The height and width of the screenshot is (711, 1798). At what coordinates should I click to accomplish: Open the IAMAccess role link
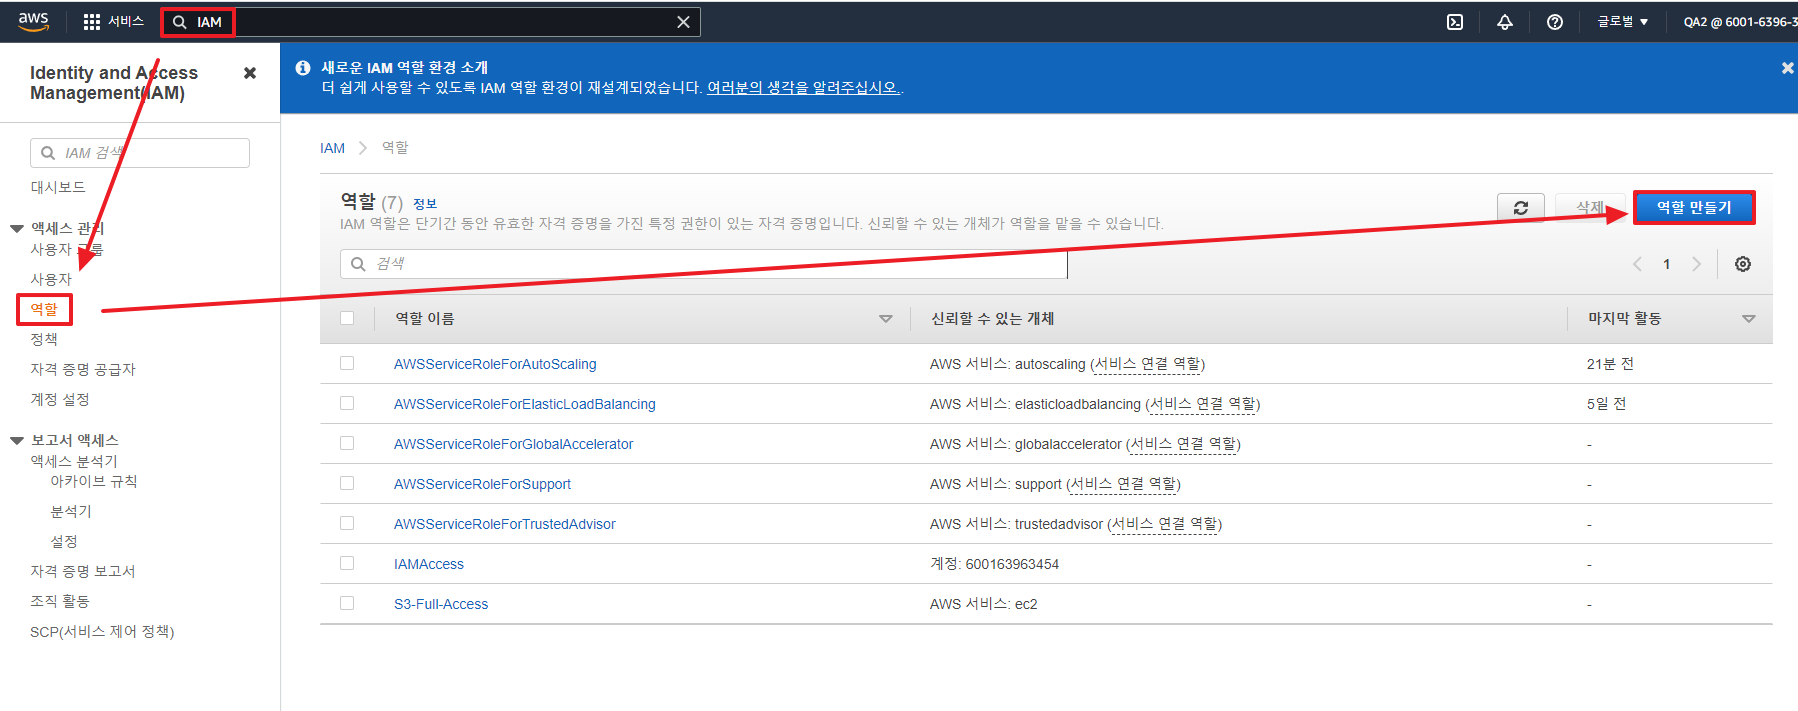coord(429,564)
